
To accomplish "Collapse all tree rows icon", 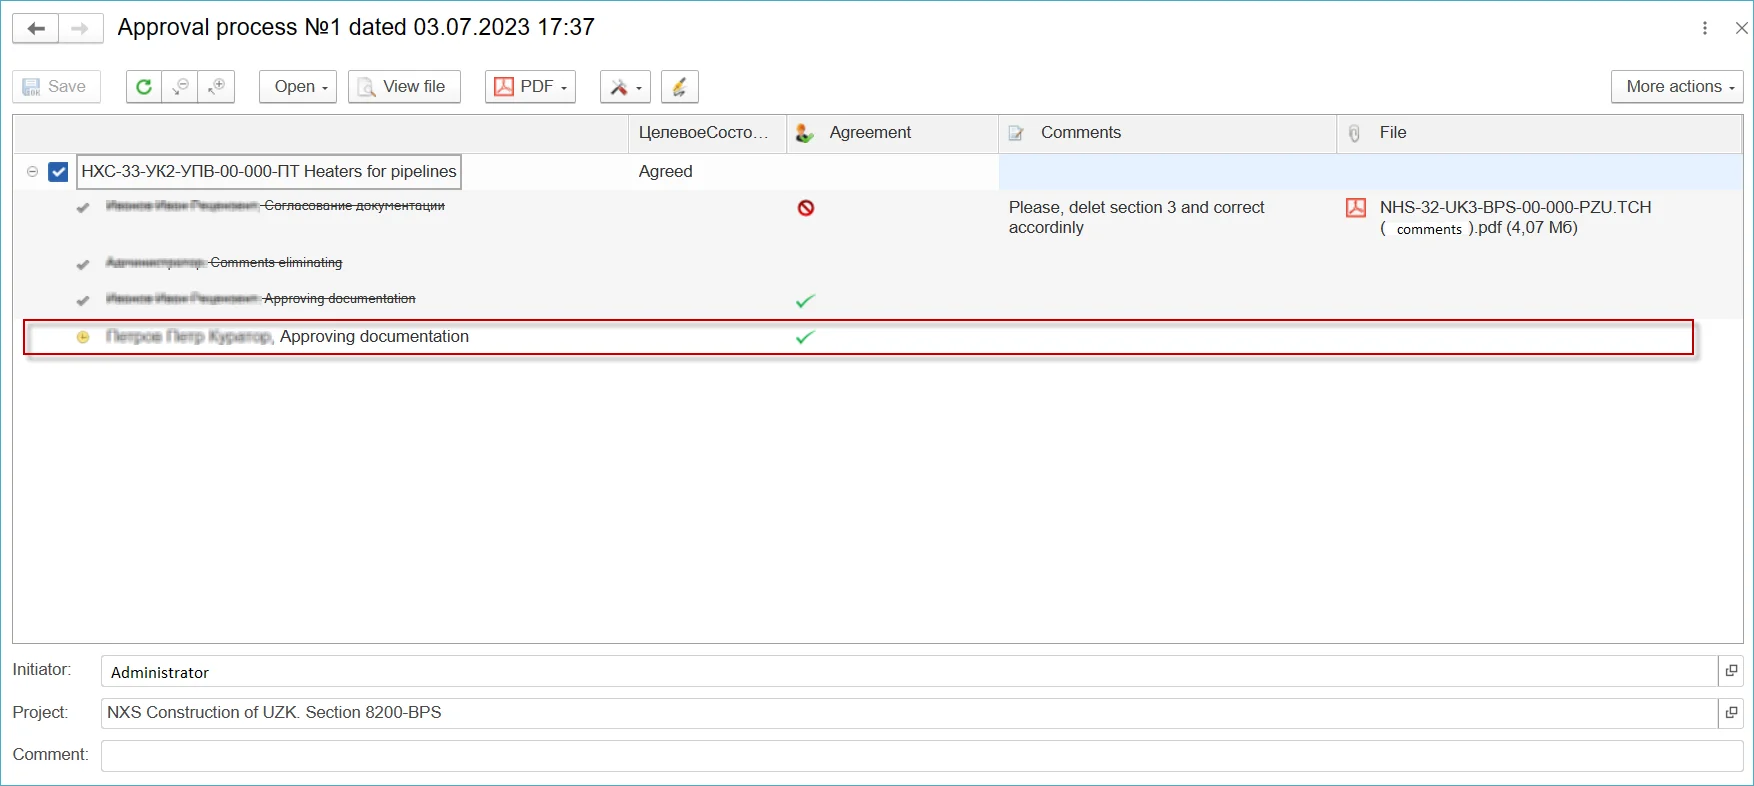I will coord(180,87).
